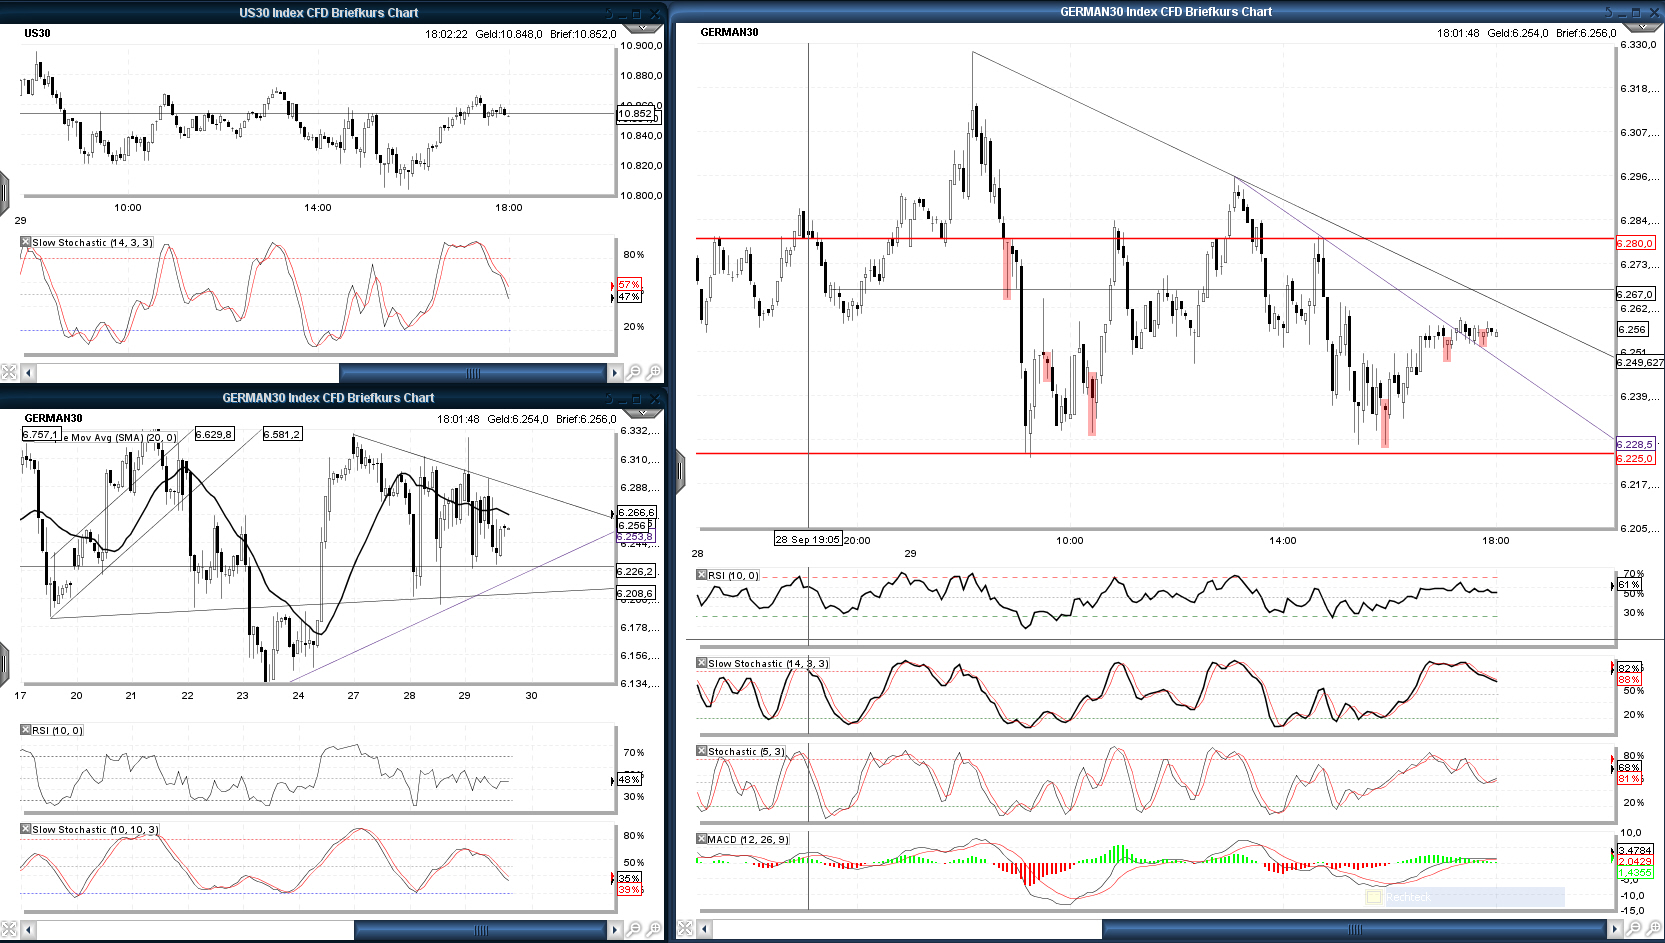Zoom out the small GERMAN30 daily chart

[634, 930]
